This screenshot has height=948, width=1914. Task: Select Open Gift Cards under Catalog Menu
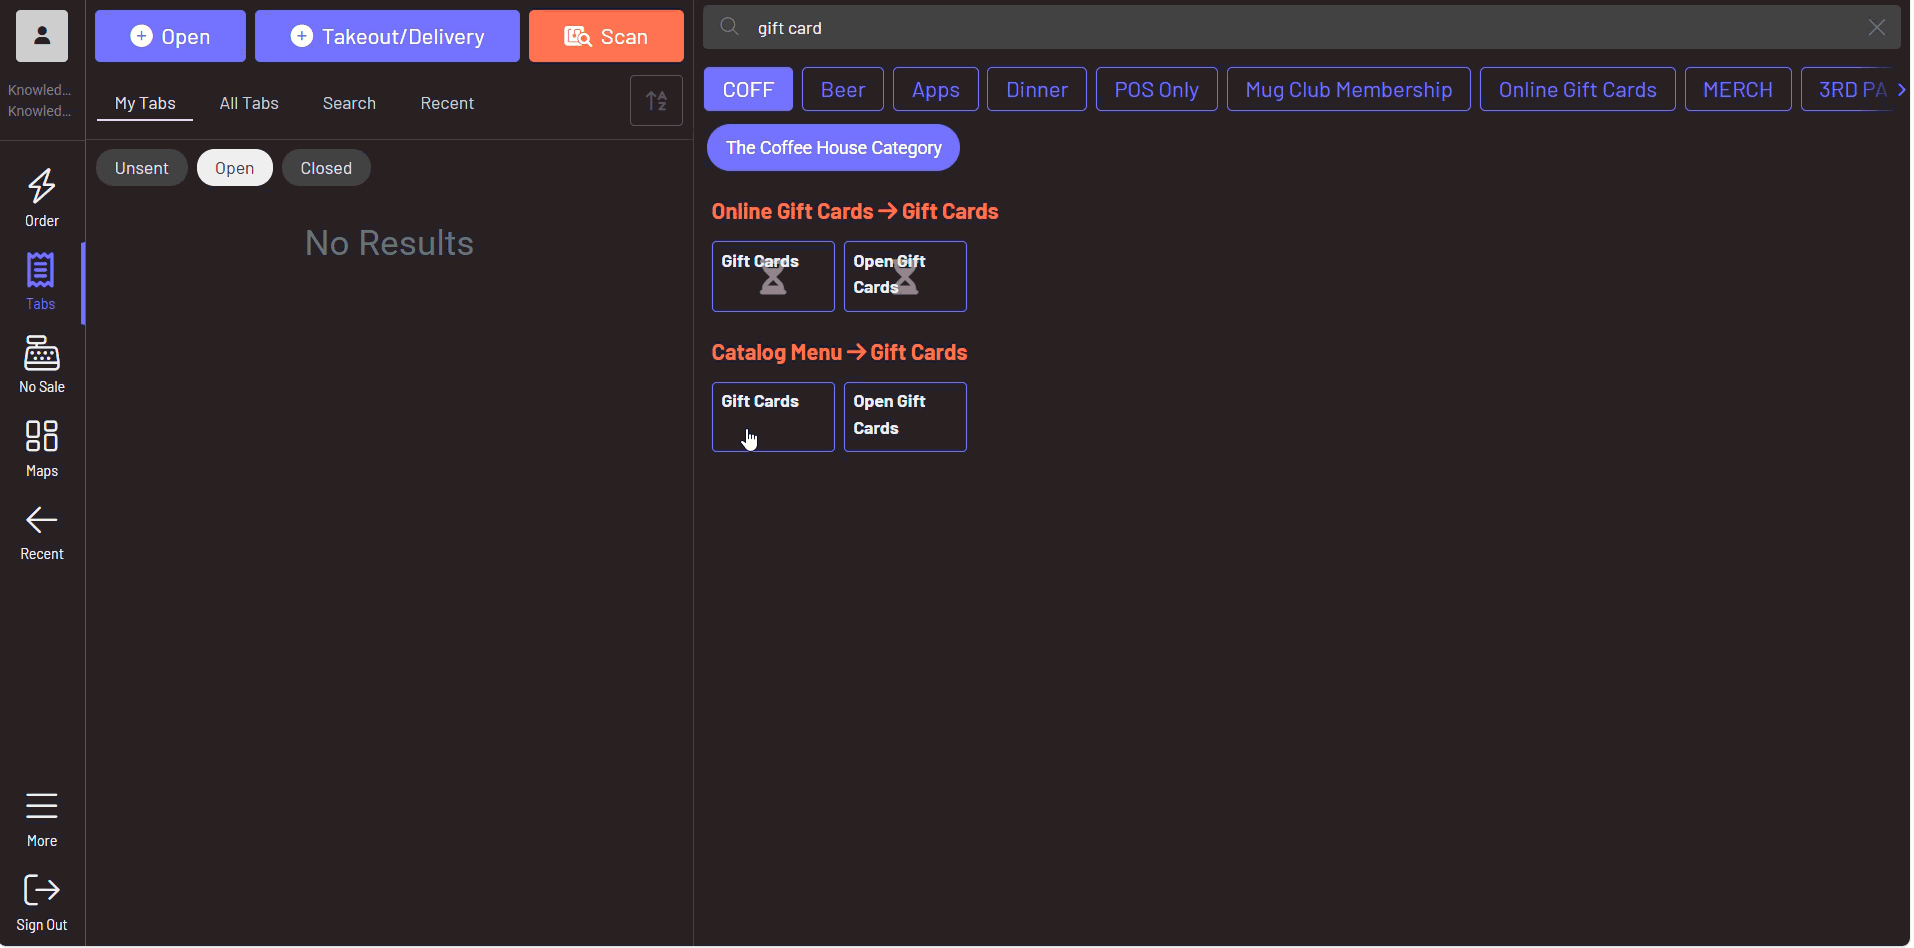tap(904, 417)
